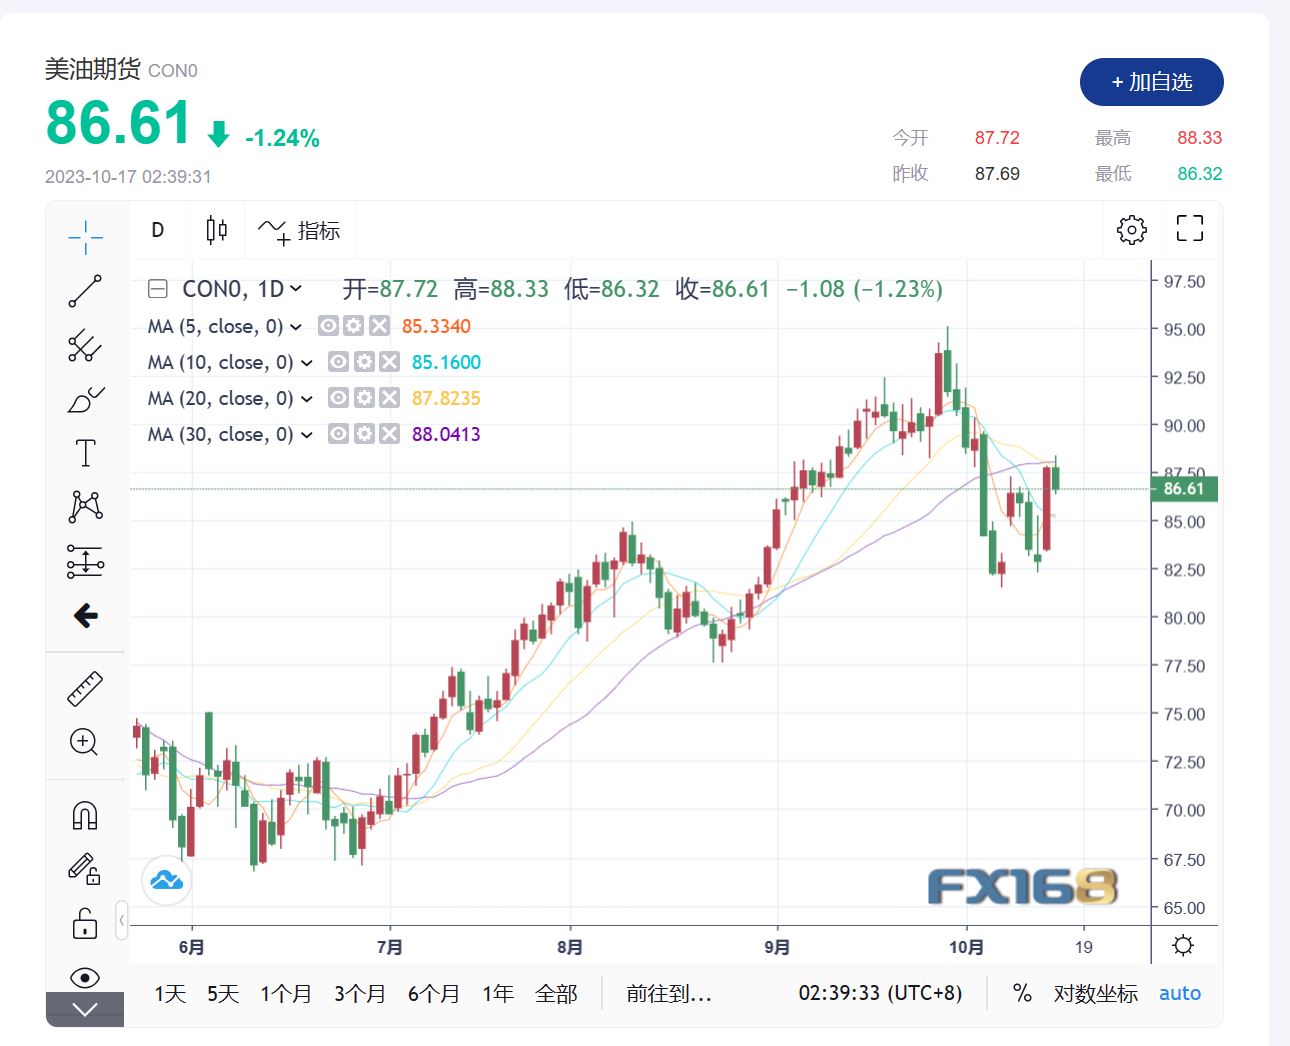Activate the zoom in tool

point(85,742)
